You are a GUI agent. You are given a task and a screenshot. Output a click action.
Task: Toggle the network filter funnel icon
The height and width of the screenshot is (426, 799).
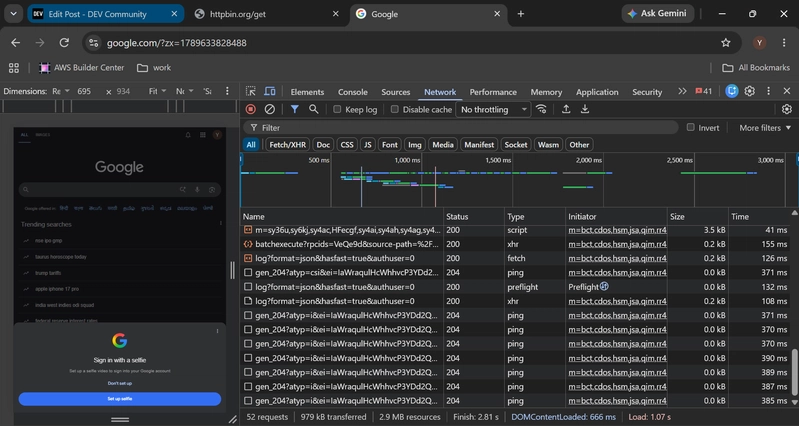[x=295, y=109]
